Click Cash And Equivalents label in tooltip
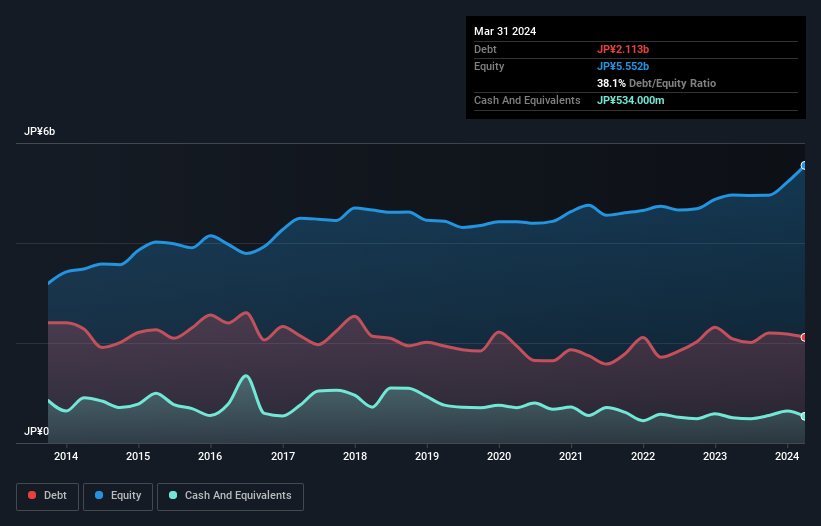 click(527, 100)
